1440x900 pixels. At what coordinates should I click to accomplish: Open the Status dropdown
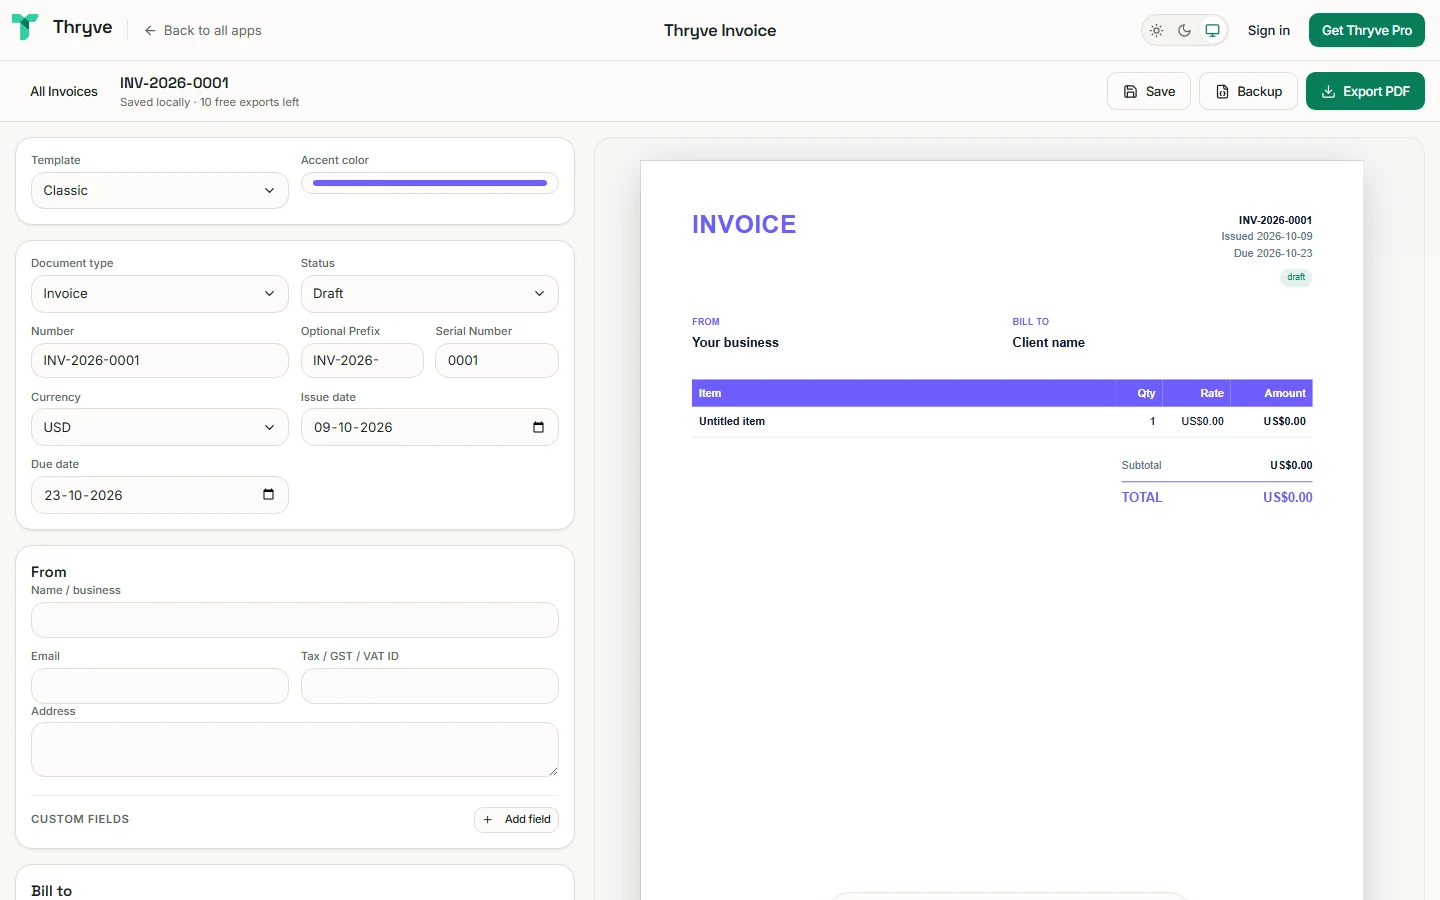tap(430, 294)
